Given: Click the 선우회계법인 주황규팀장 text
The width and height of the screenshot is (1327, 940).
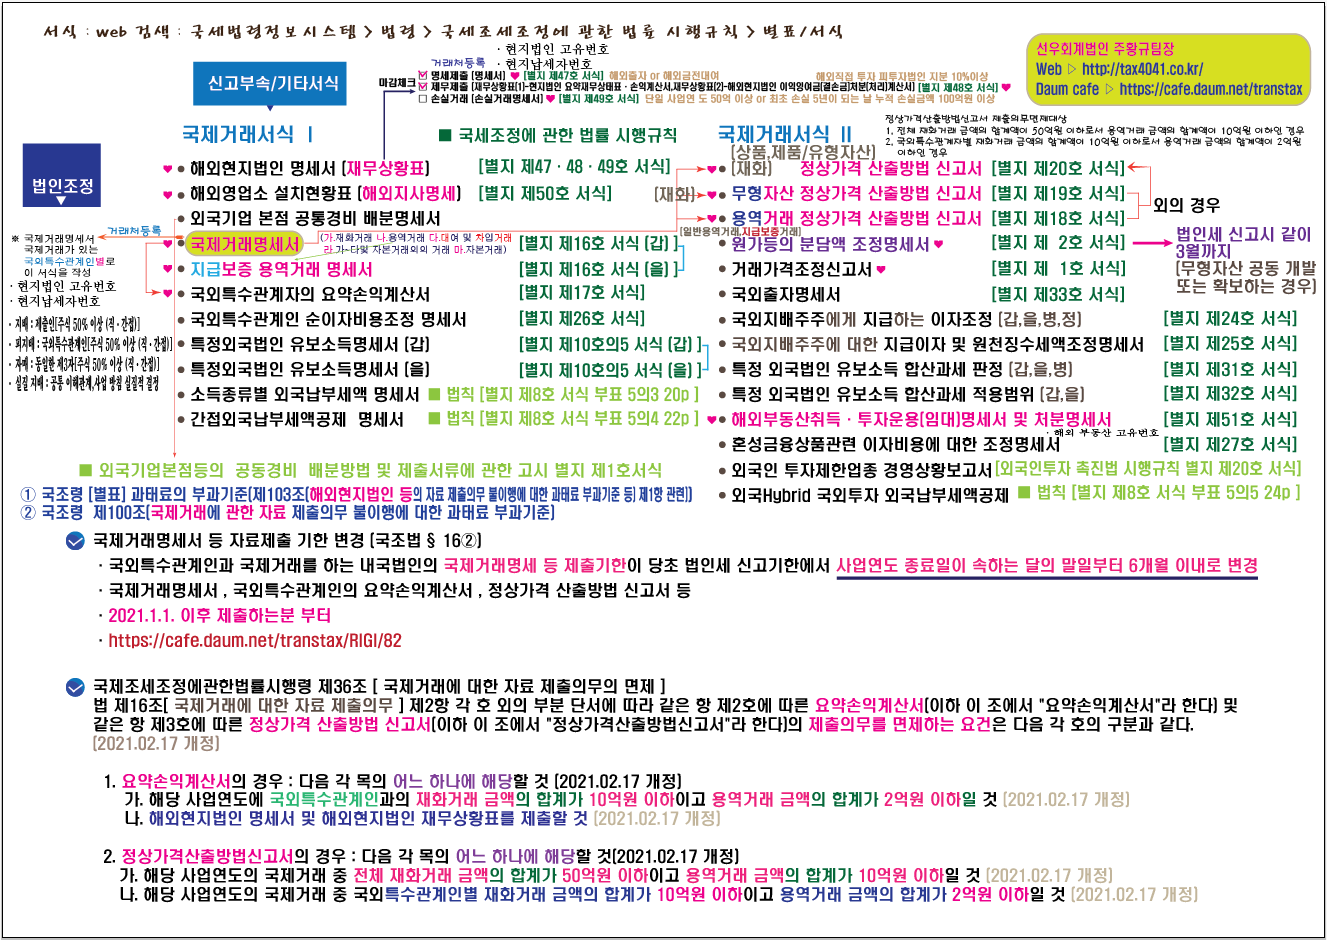Looking at the screenshot, I should [1105, 48].
